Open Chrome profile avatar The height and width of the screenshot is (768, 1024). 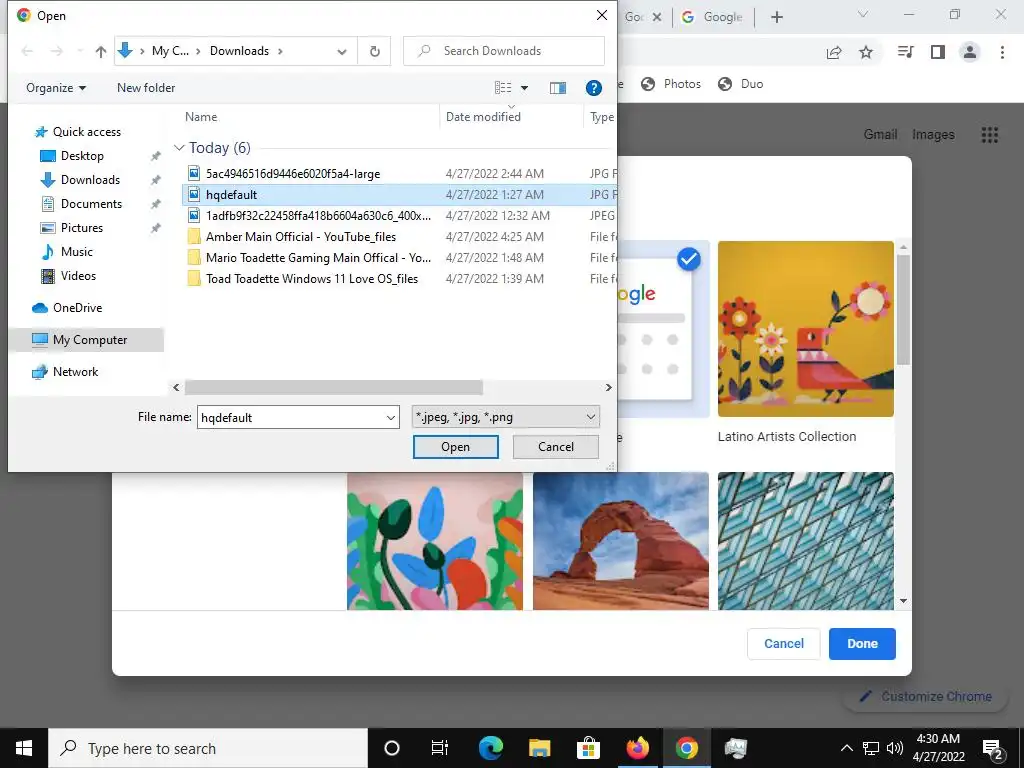pyautogui.click(x=970, y=52)
